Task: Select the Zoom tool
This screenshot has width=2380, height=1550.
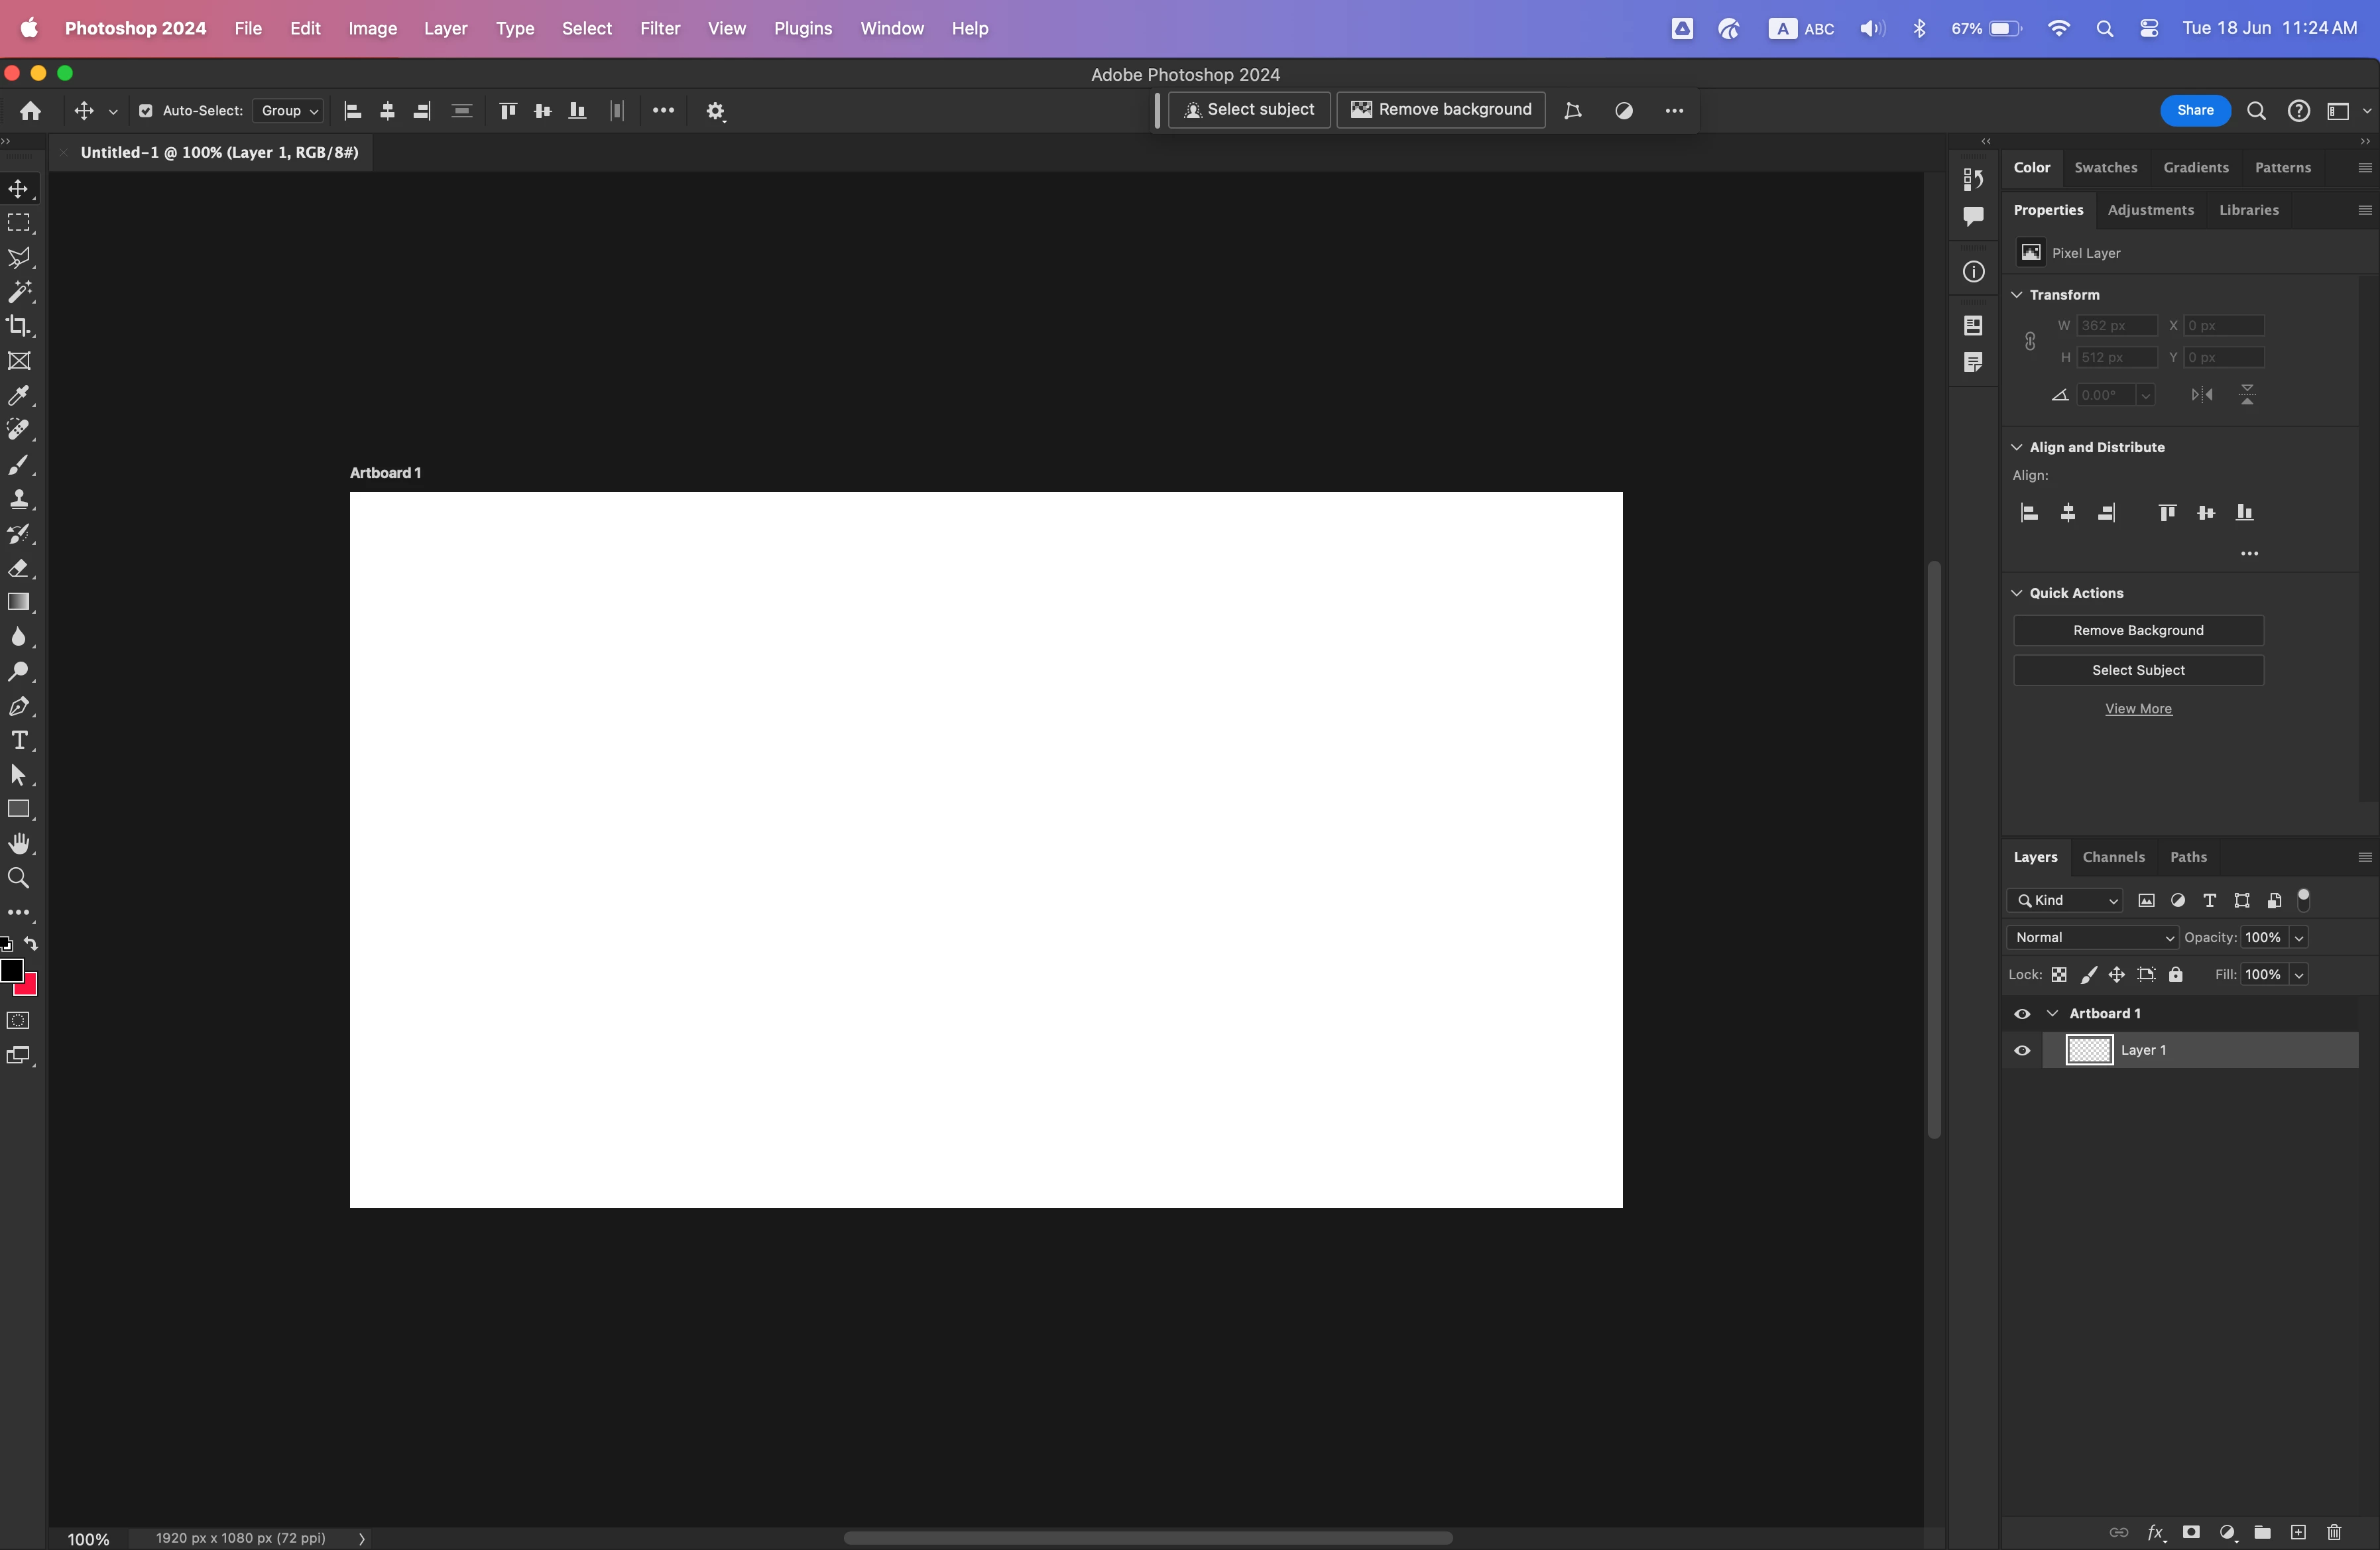Action: pos(19,878)
